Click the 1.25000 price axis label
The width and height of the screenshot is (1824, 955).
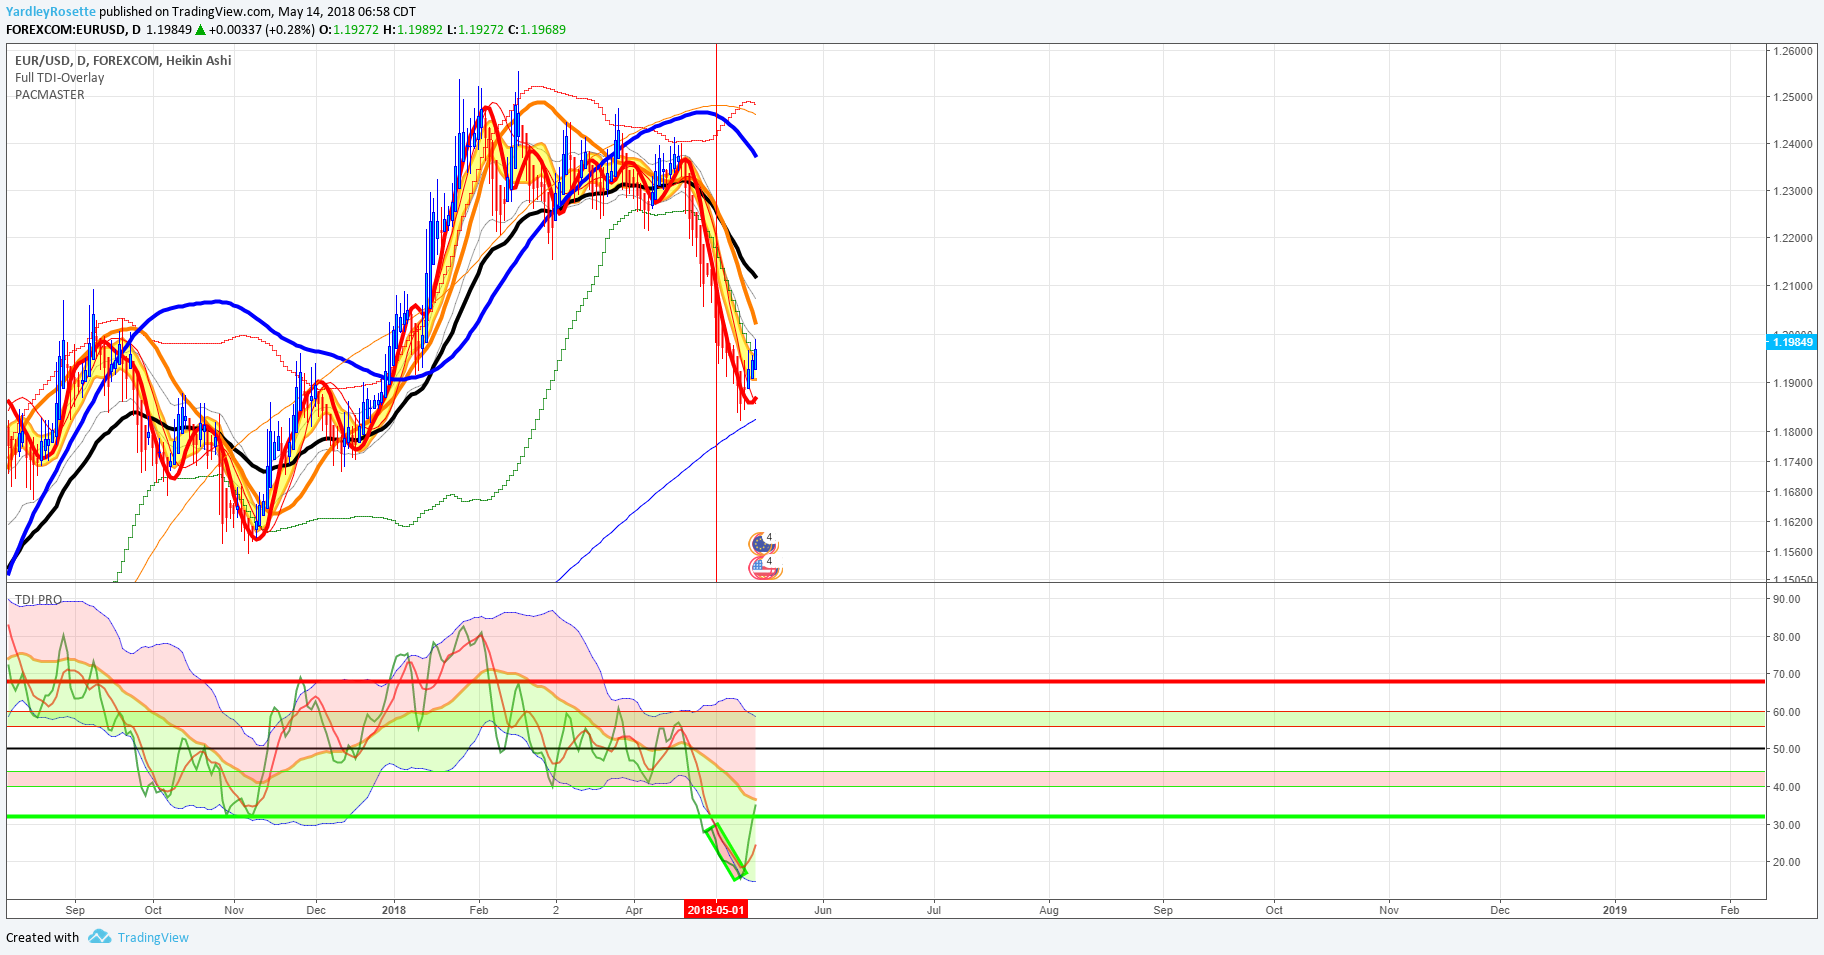coord(1793,98)
